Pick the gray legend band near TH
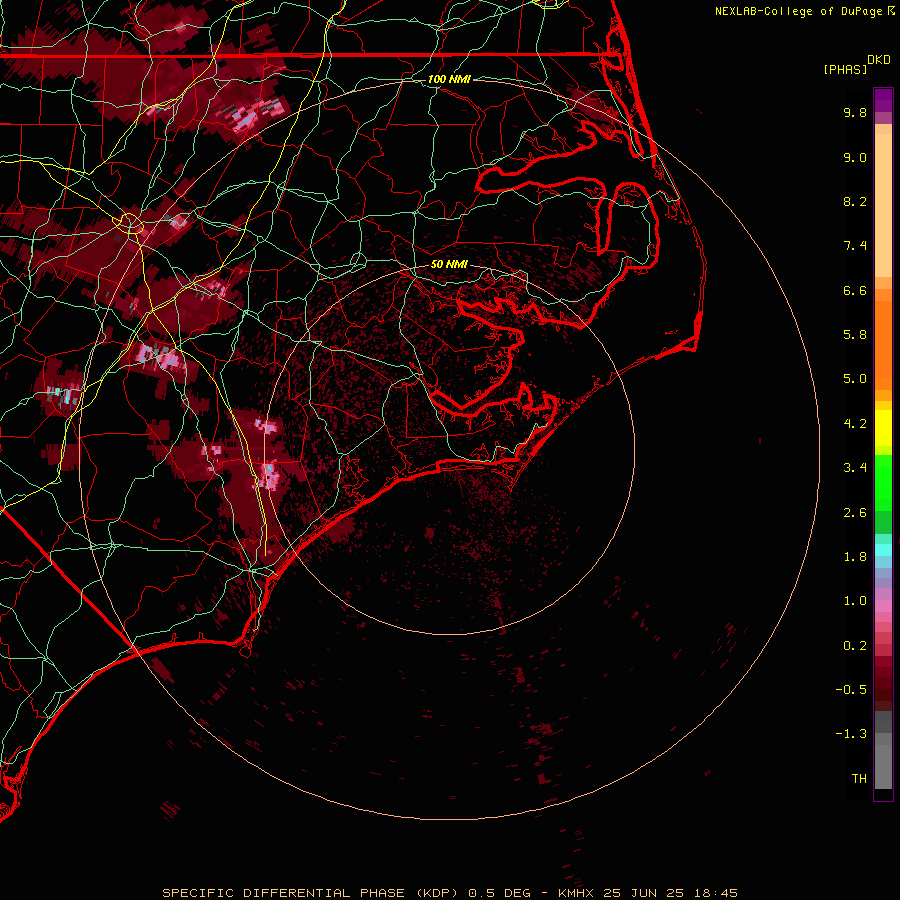900x900 pixels. (883, 768)
